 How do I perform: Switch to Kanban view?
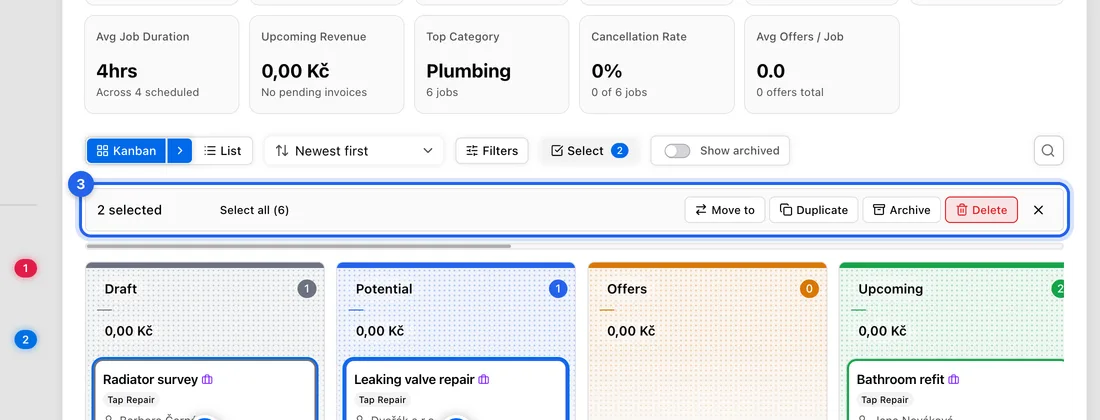coord(126,151)
